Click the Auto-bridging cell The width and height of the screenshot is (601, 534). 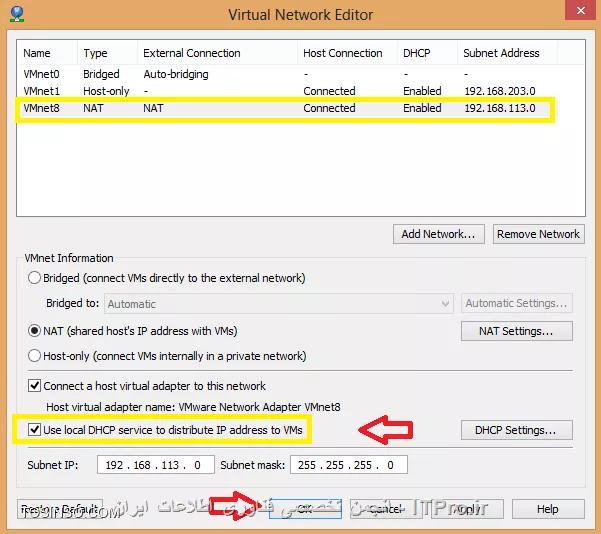point(176,74)
